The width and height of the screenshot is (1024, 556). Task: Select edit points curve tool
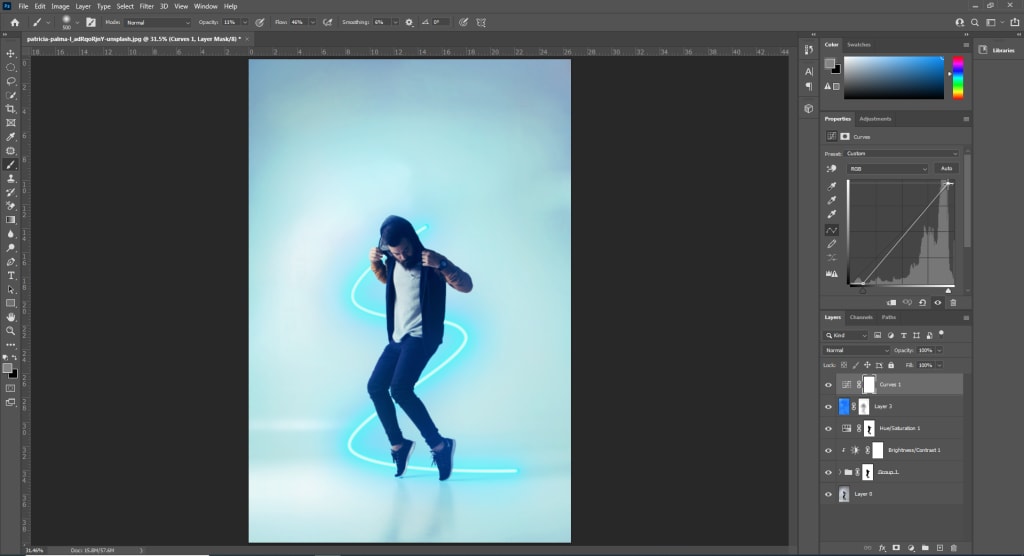[831, 230]
